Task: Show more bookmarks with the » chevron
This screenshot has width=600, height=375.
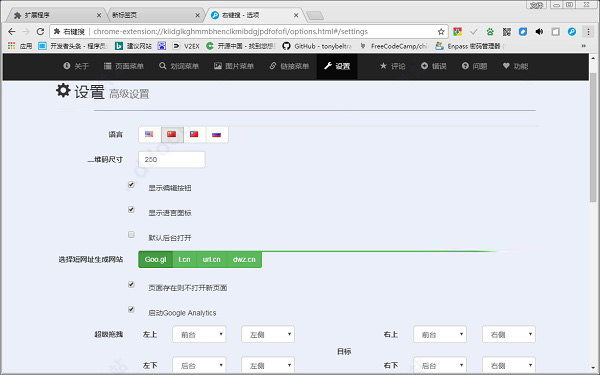Action: tap(584, 46)
